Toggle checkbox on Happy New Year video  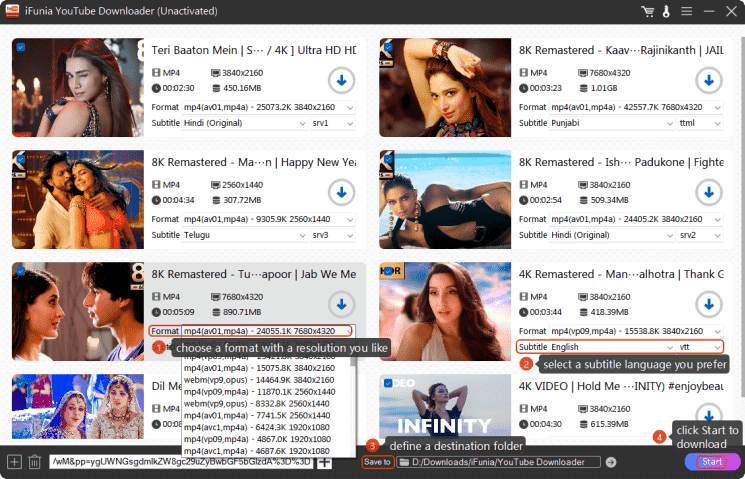pos(20,158)
